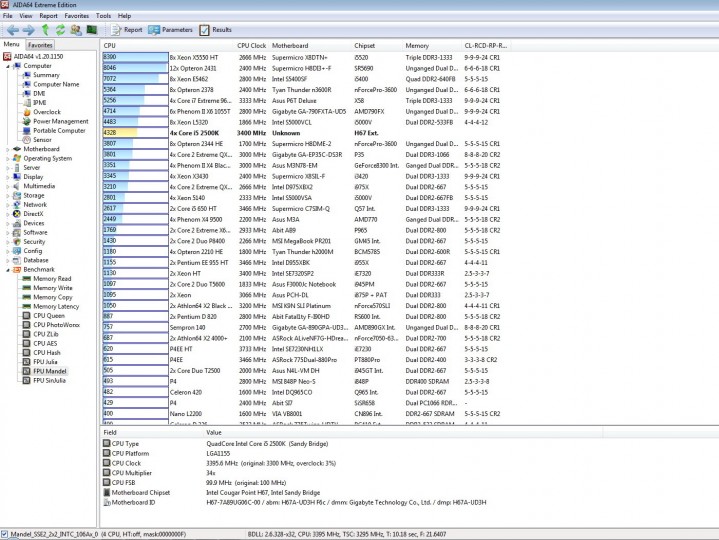Select the Sensor tree item

tap(42, 140)
